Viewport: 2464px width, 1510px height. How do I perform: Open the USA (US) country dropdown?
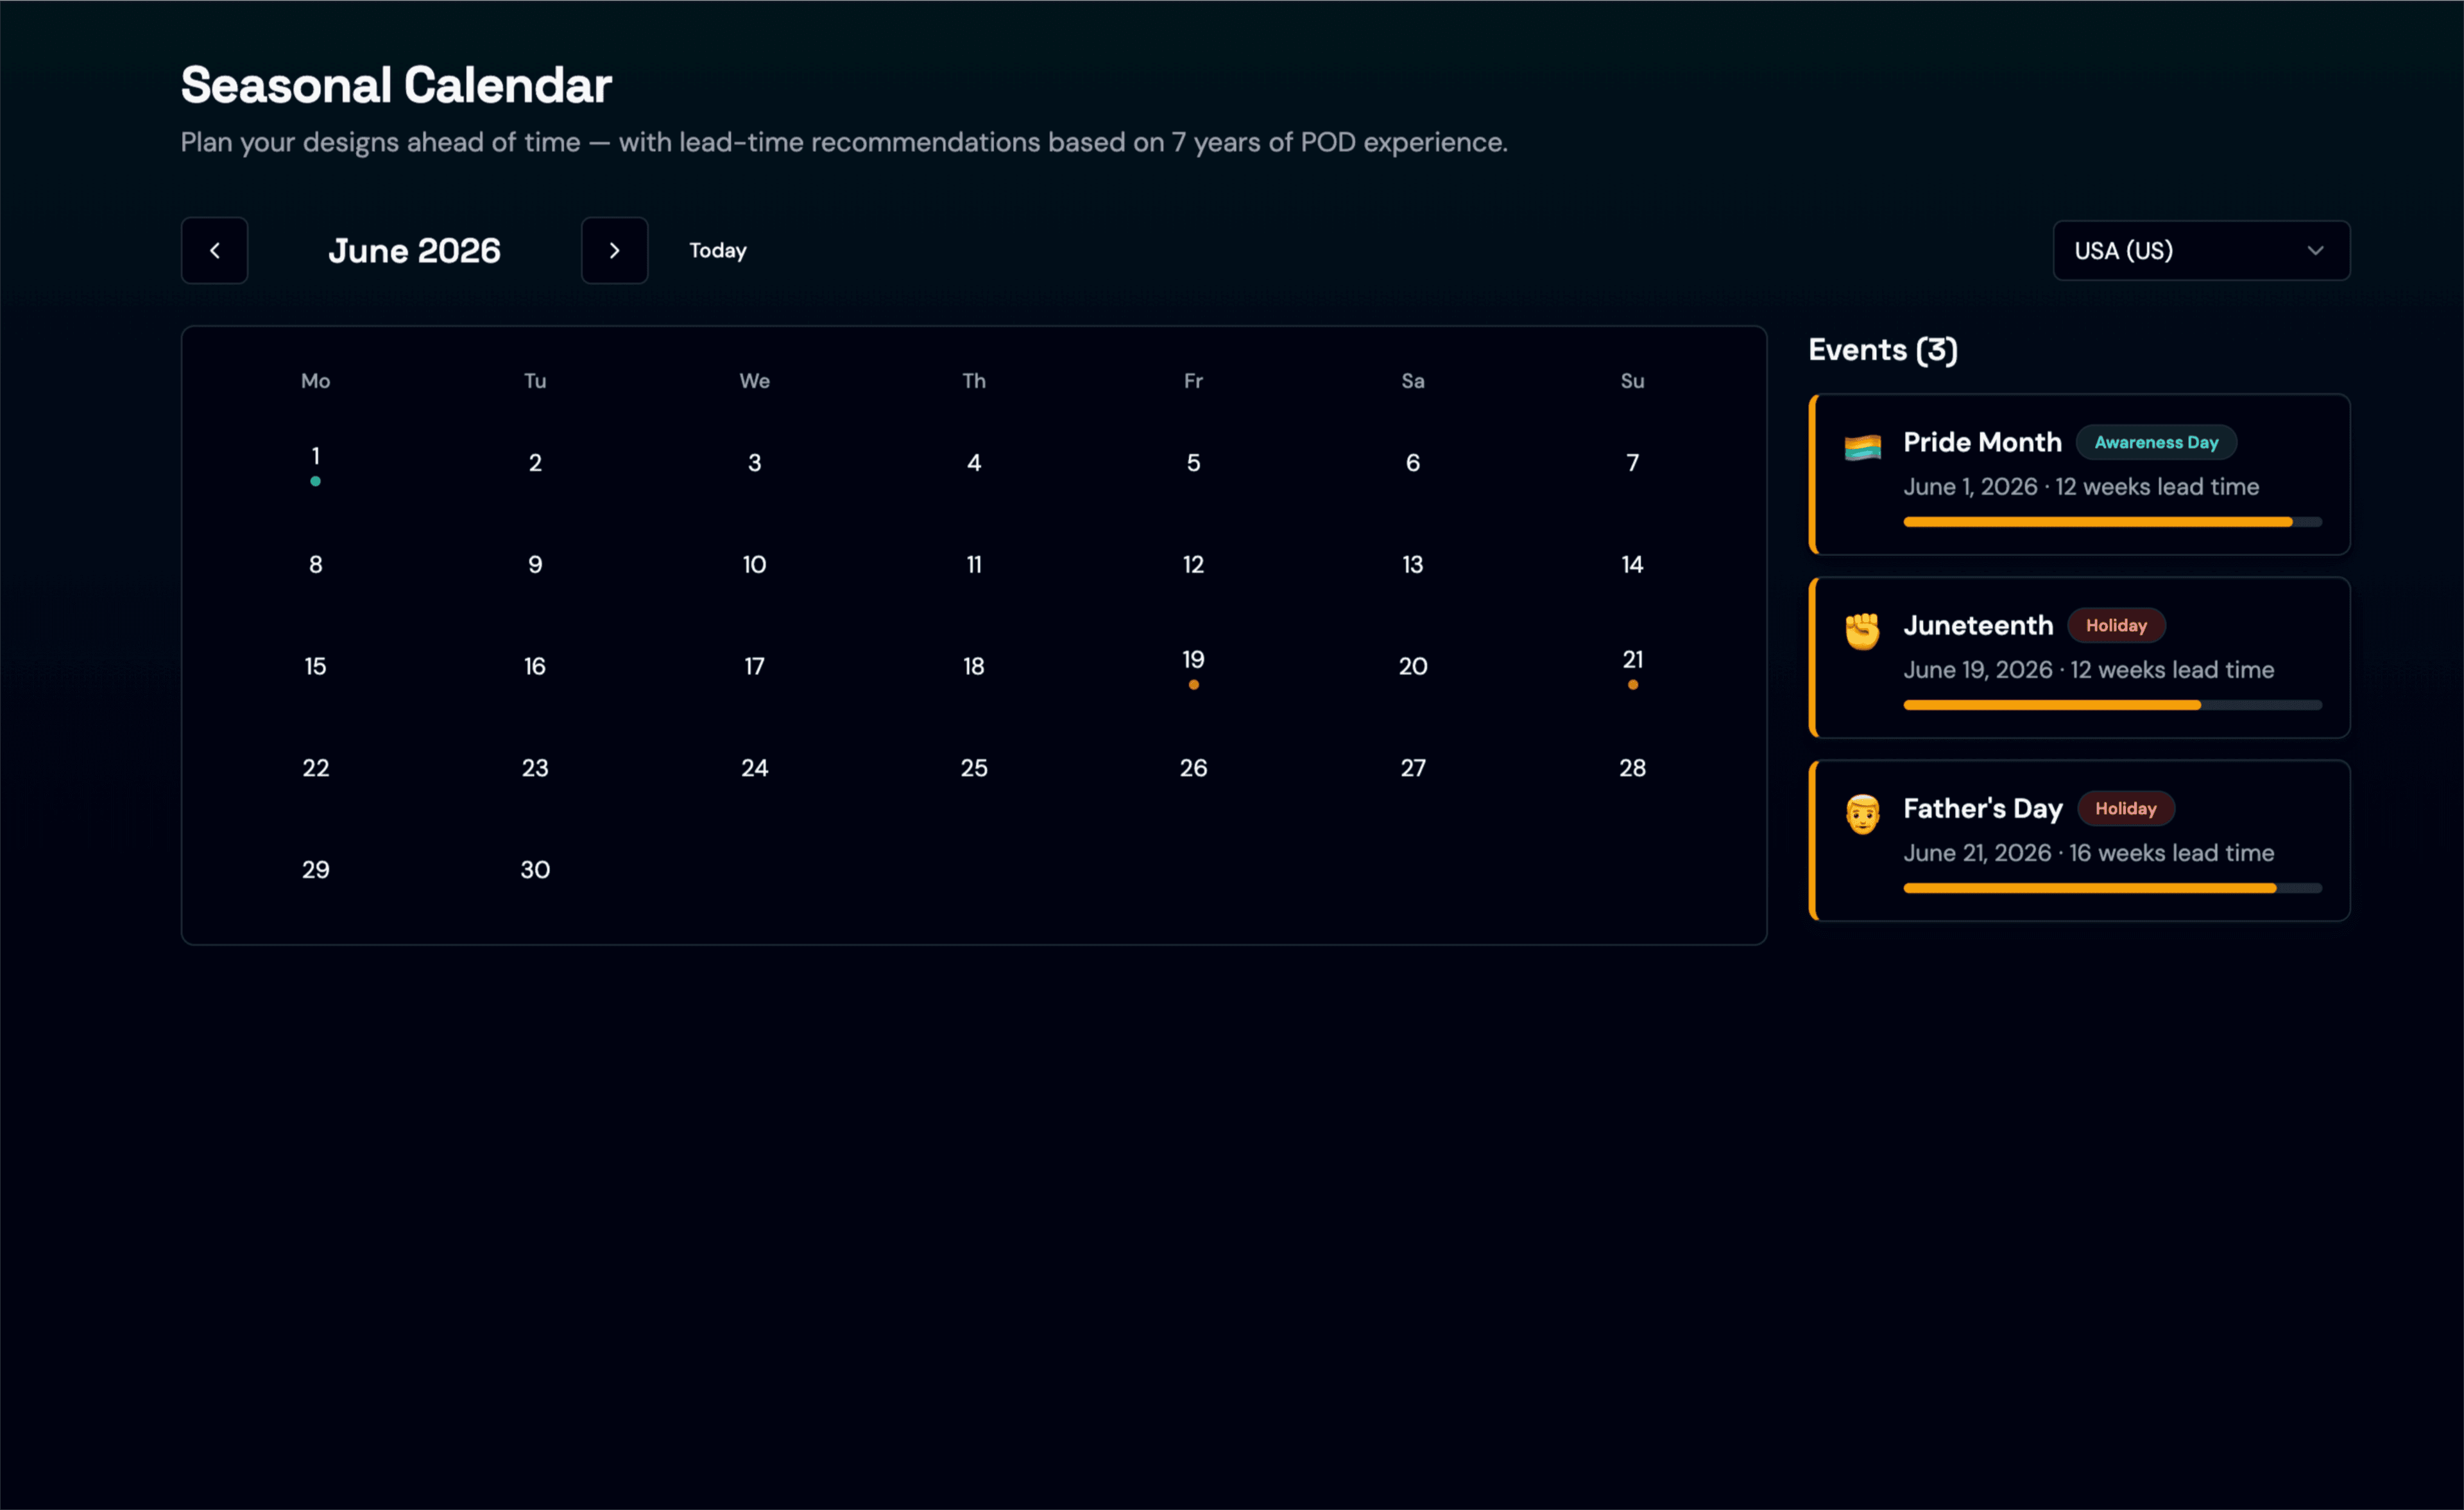tap(2201, 250)
